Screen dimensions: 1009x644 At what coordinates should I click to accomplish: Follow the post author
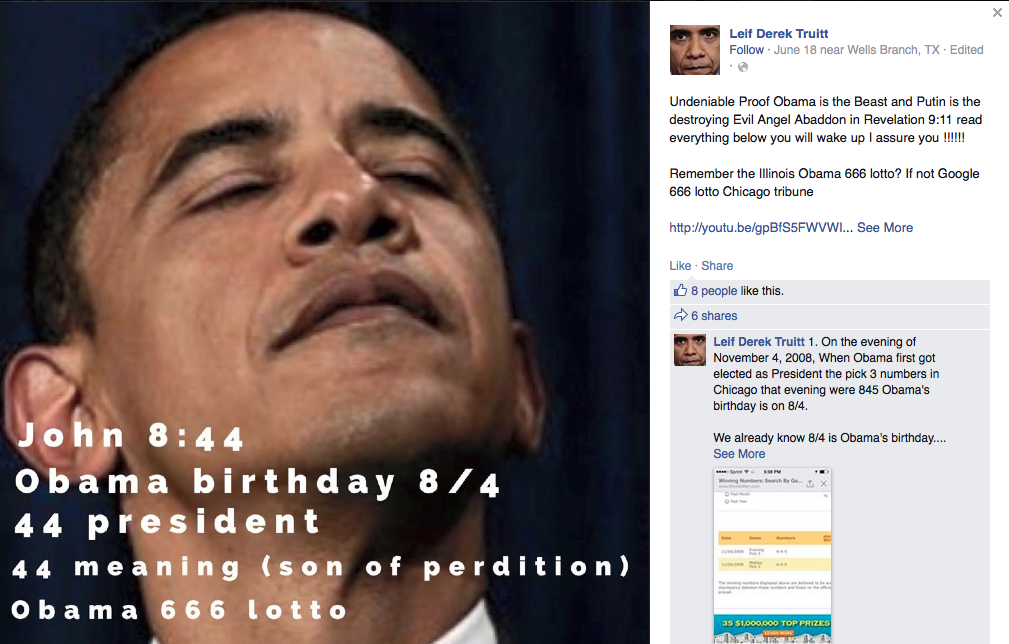[746, 50]
